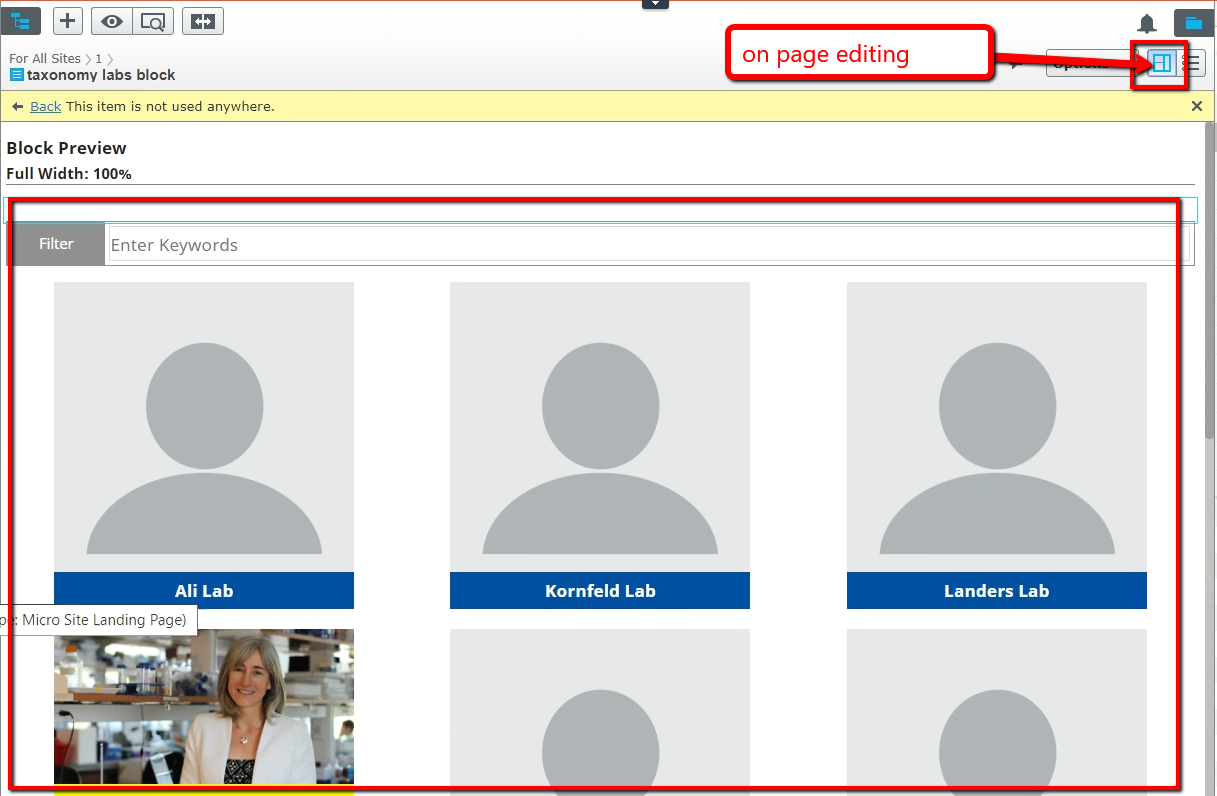Click the 'For All Sites' breadcrumb
Screen dimensions: 1217x796
pos(45,59)
